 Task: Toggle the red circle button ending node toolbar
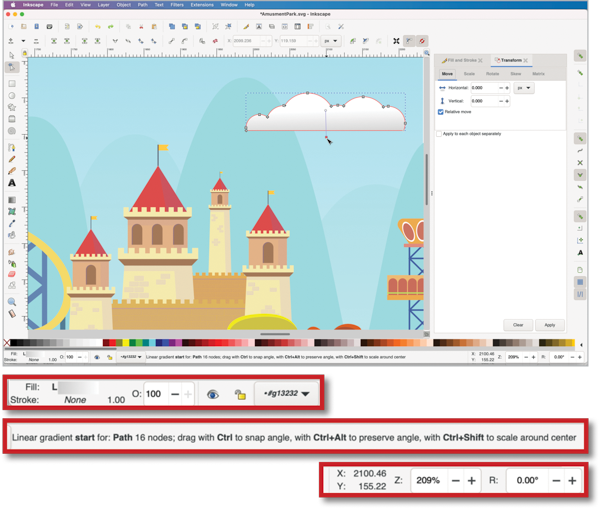click(422, 41)
